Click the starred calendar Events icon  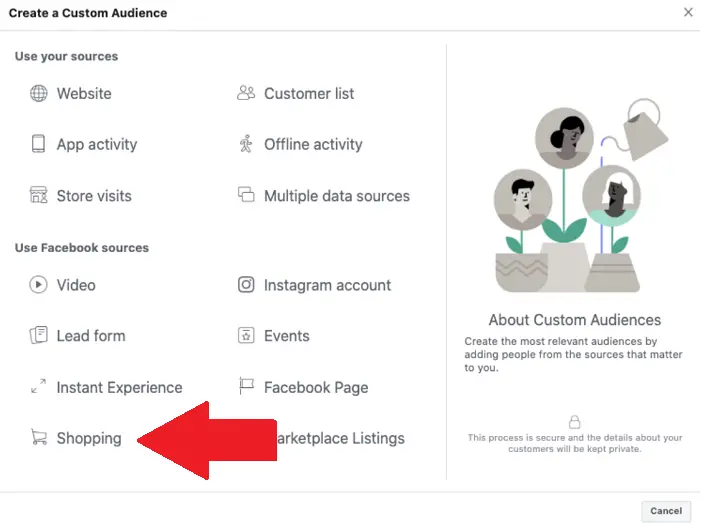246,336
